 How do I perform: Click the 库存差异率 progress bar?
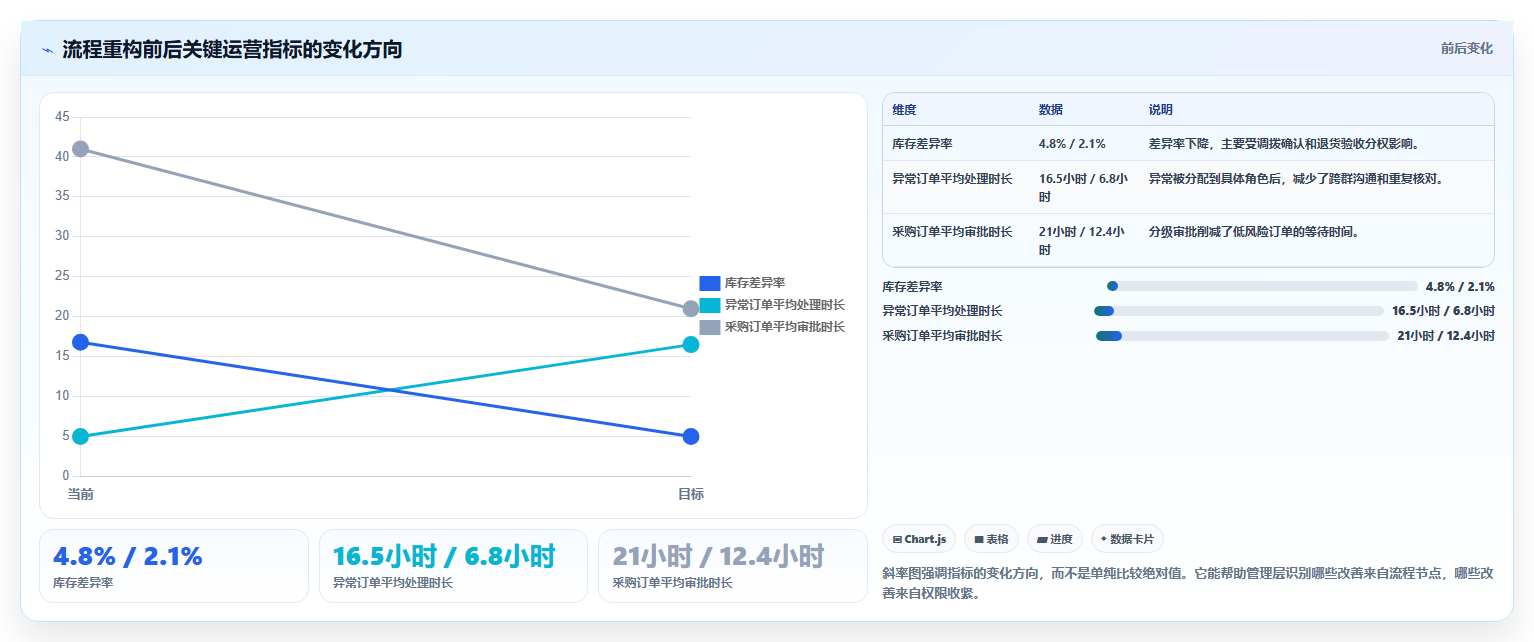(x=1262, y=286)
